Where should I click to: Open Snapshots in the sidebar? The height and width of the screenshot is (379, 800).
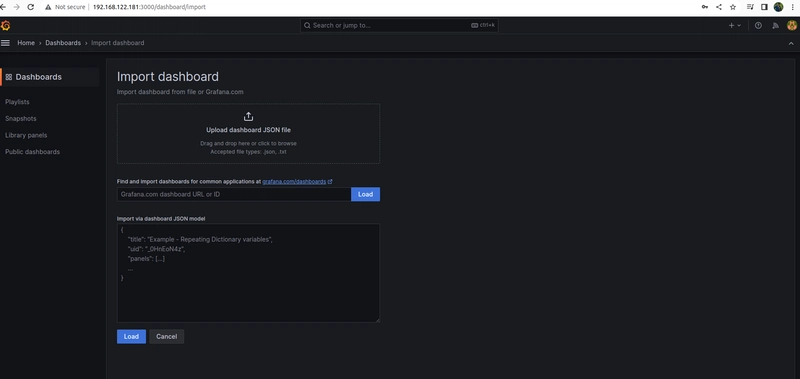[x=21, y=118]
